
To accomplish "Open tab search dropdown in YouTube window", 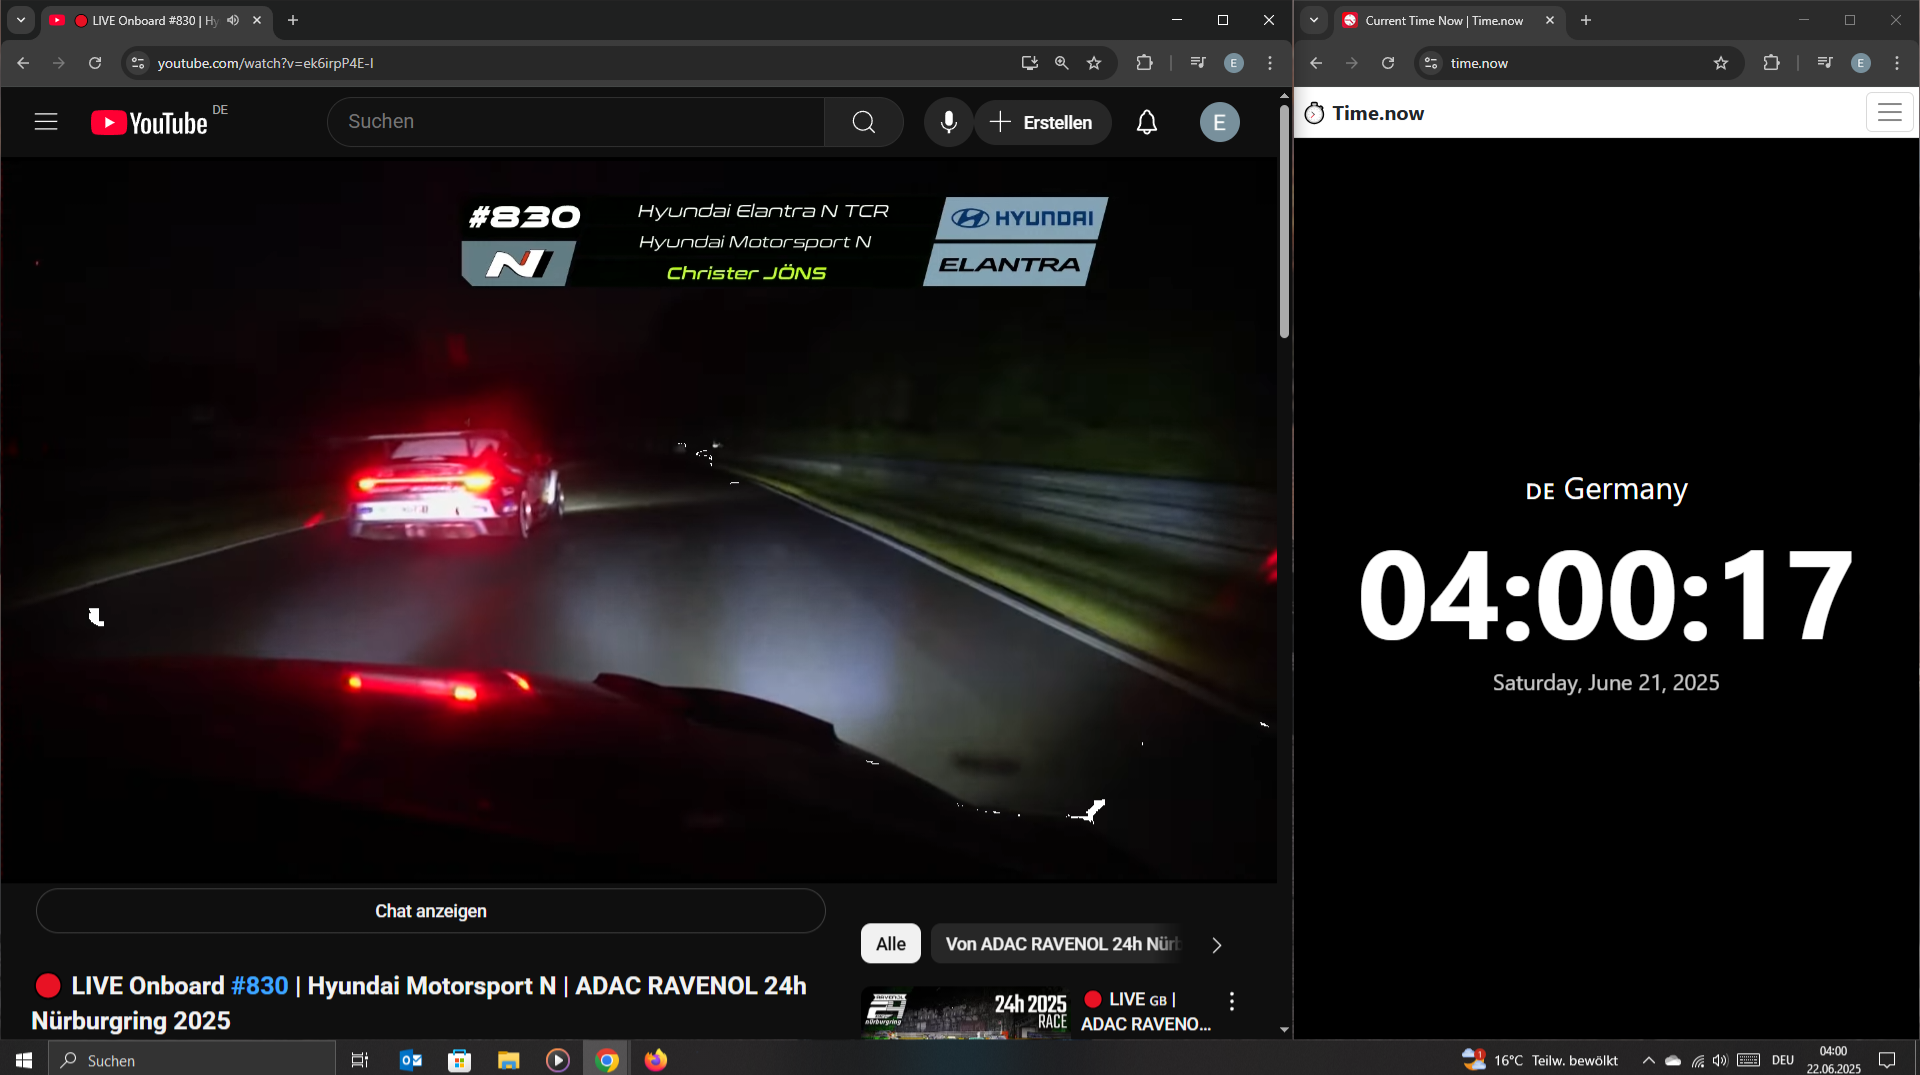I will [20, 20].
